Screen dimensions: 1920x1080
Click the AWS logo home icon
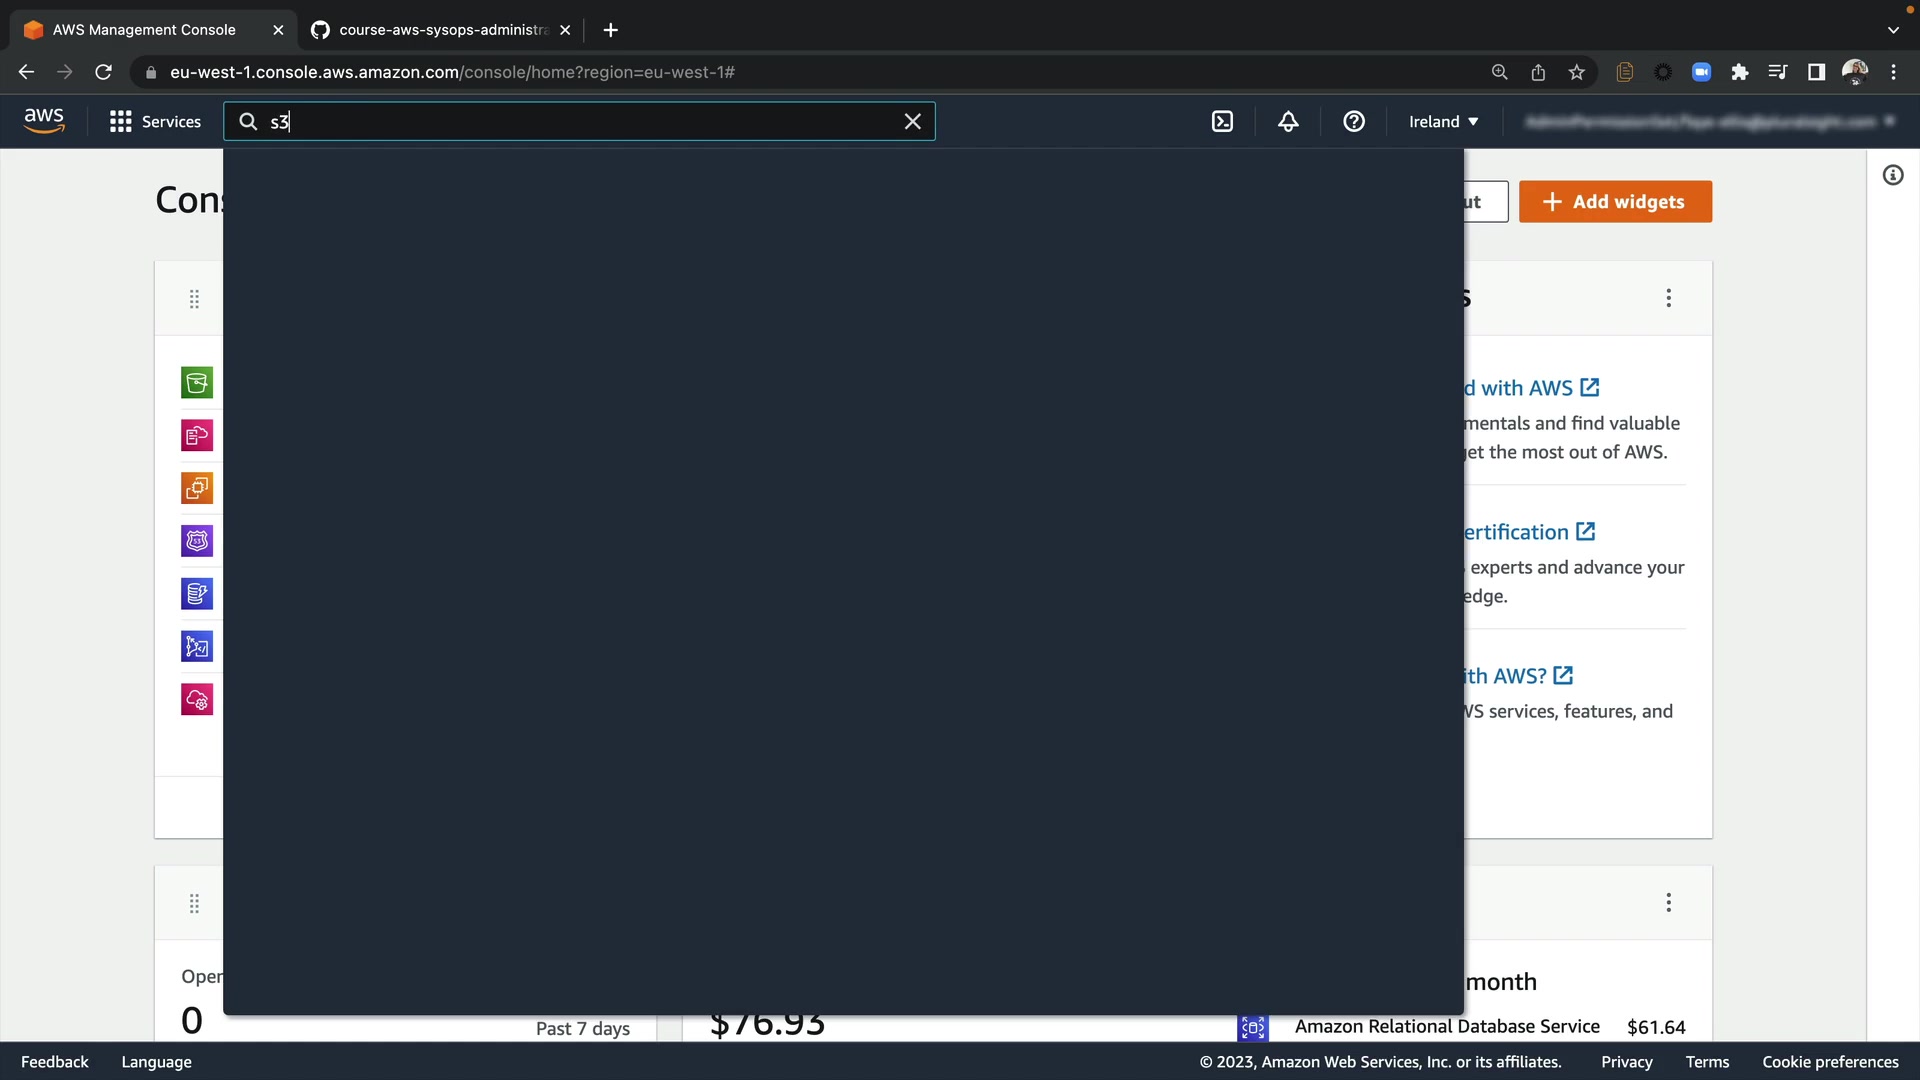pos(44,121)
